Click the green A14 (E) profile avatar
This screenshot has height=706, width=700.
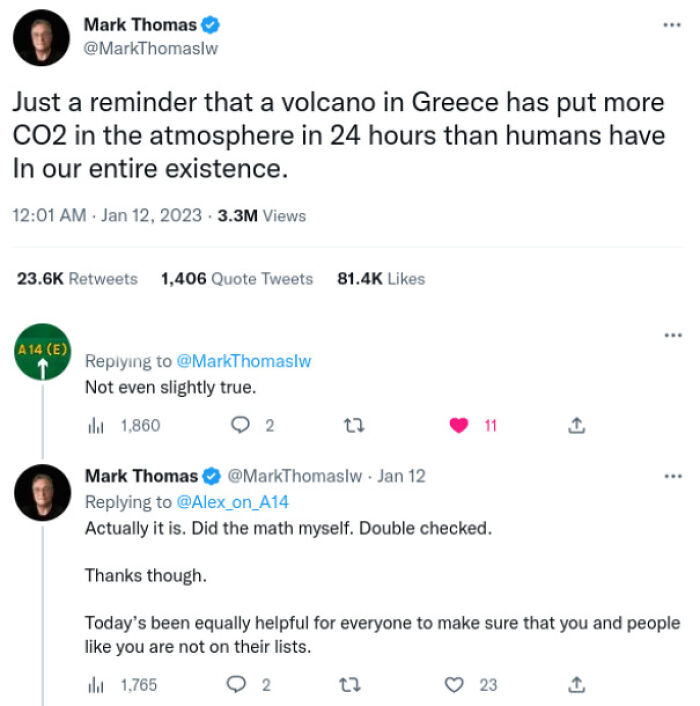click(x=42, y=353)
